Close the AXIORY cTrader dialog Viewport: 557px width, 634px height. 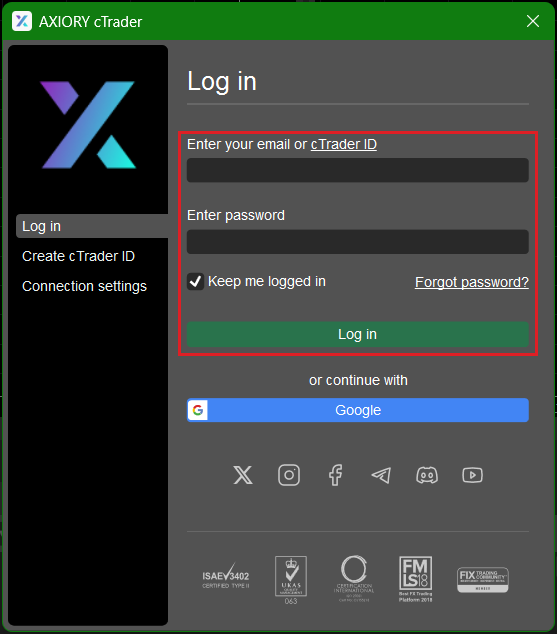(x=533, y=21)
